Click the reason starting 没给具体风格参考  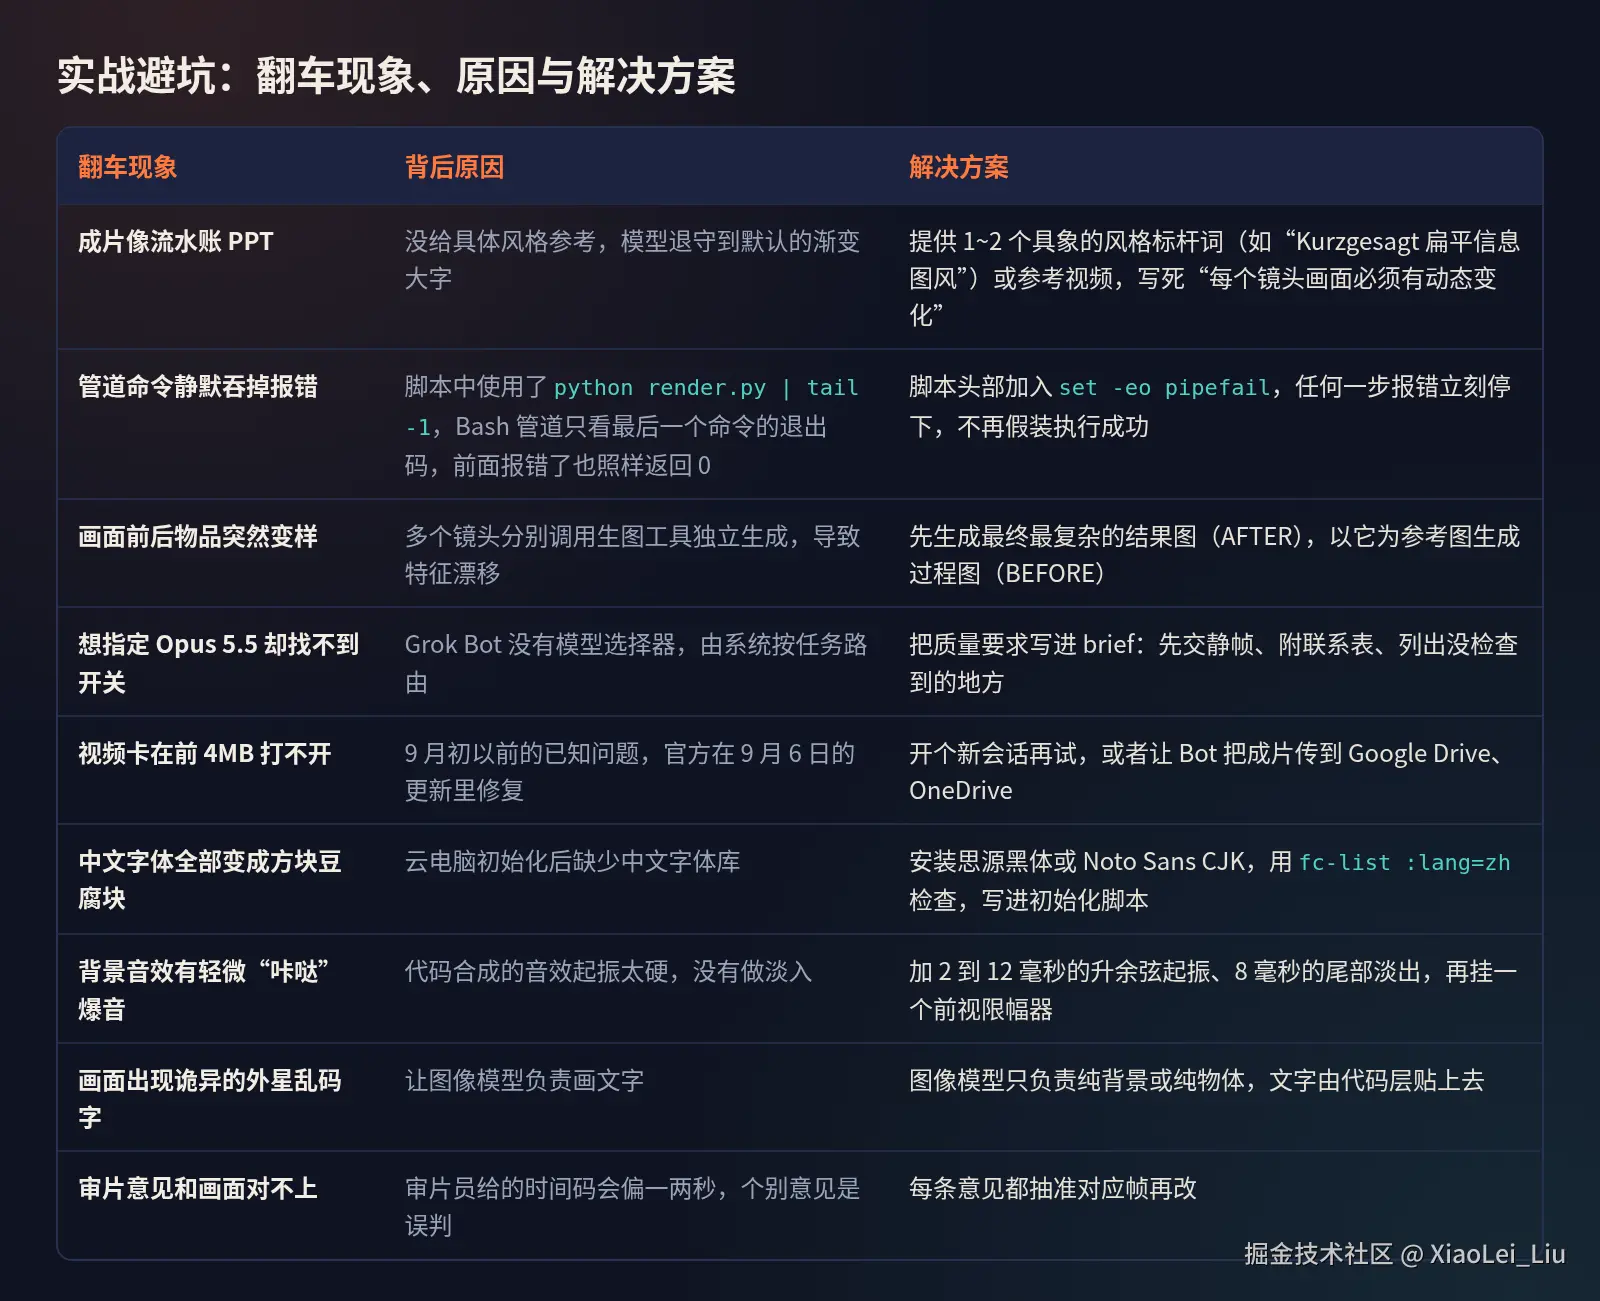632,260
